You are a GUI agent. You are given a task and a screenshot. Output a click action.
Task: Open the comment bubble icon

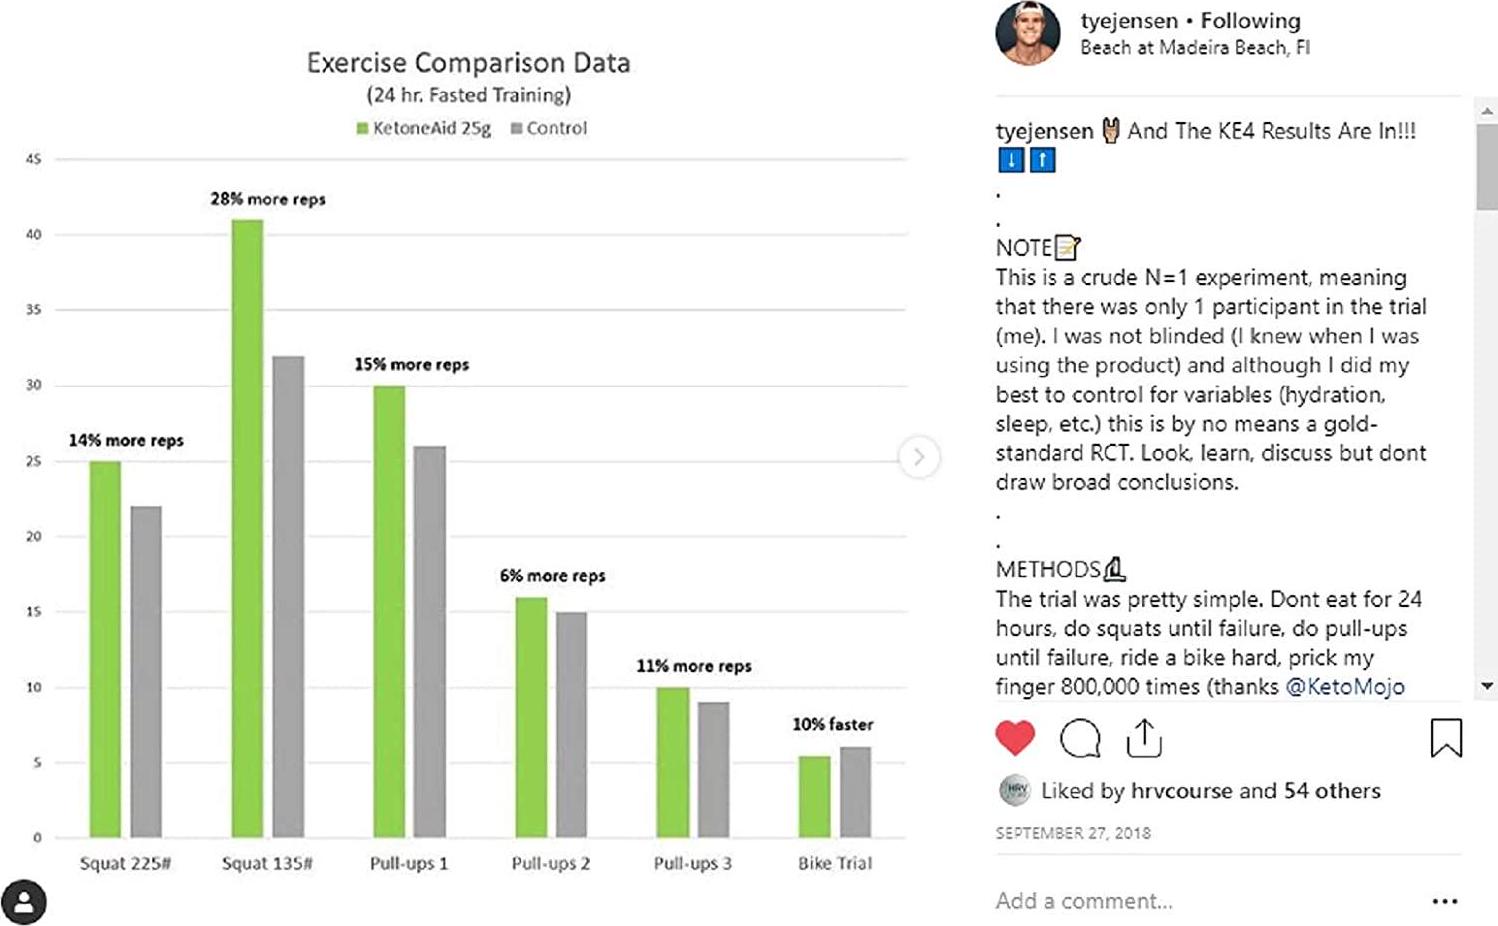tap(1080, 739)
